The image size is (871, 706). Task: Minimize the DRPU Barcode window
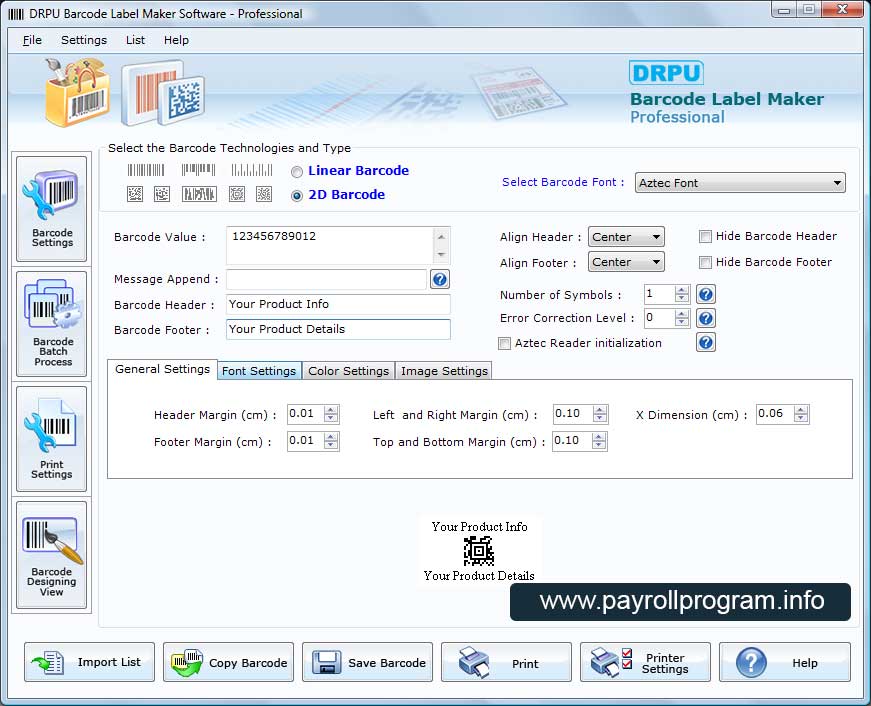[784, 9]
